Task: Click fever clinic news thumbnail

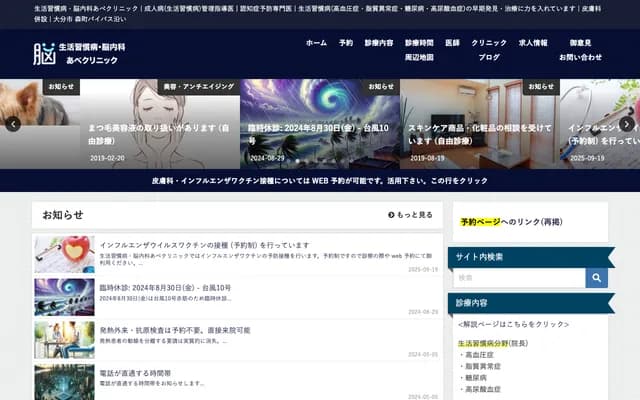Action: coord(64,340)
